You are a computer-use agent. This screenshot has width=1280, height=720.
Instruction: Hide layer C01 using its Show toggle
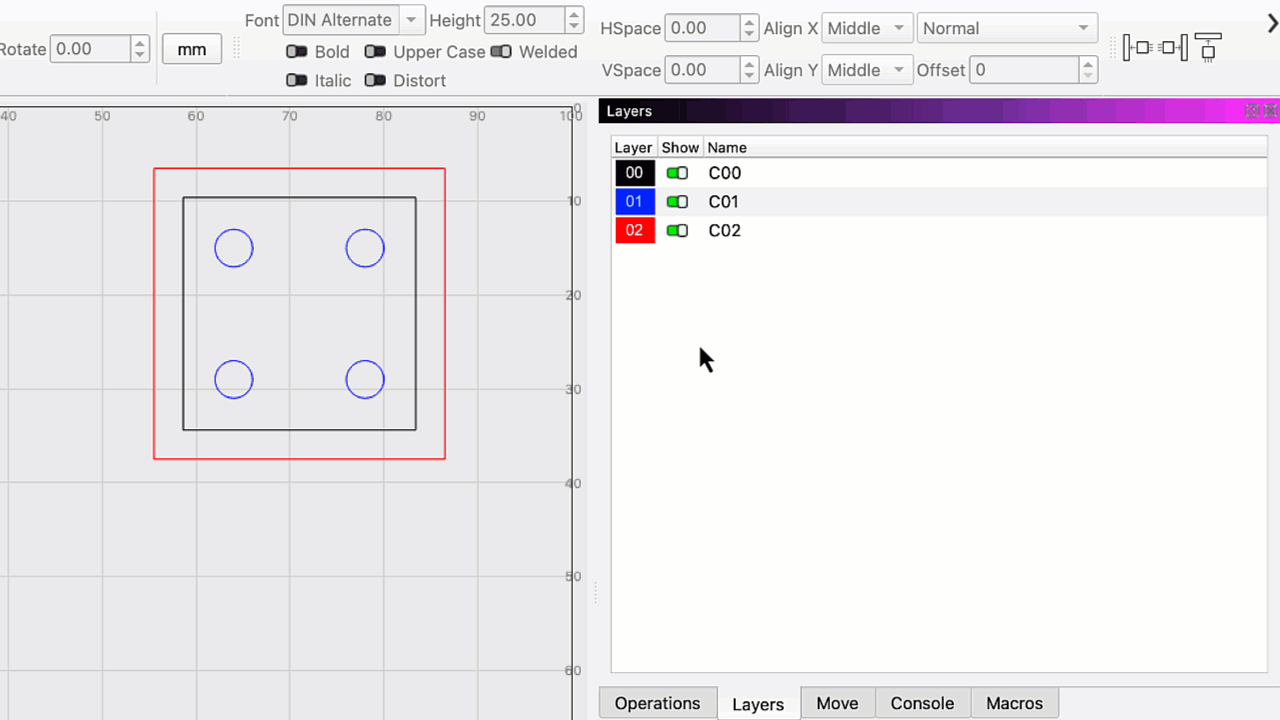coord(677,202)
